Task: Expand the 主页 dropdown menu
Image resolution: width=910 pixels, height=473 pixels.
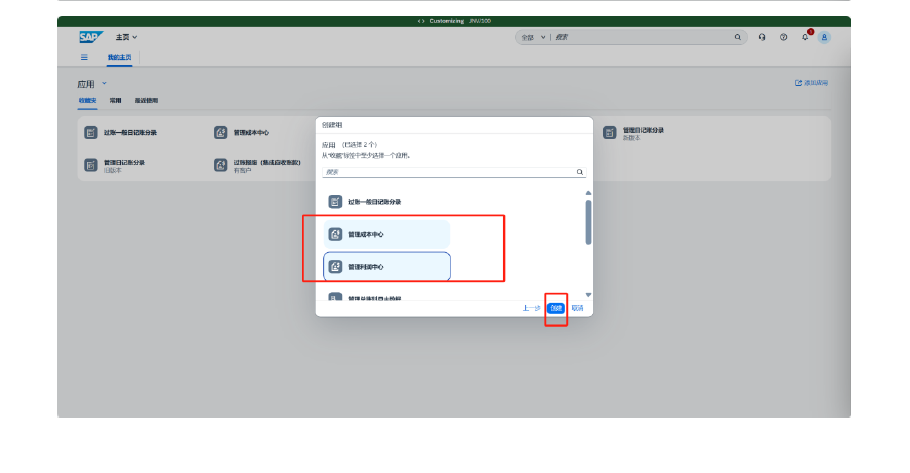Action: [x=126, y=37]
